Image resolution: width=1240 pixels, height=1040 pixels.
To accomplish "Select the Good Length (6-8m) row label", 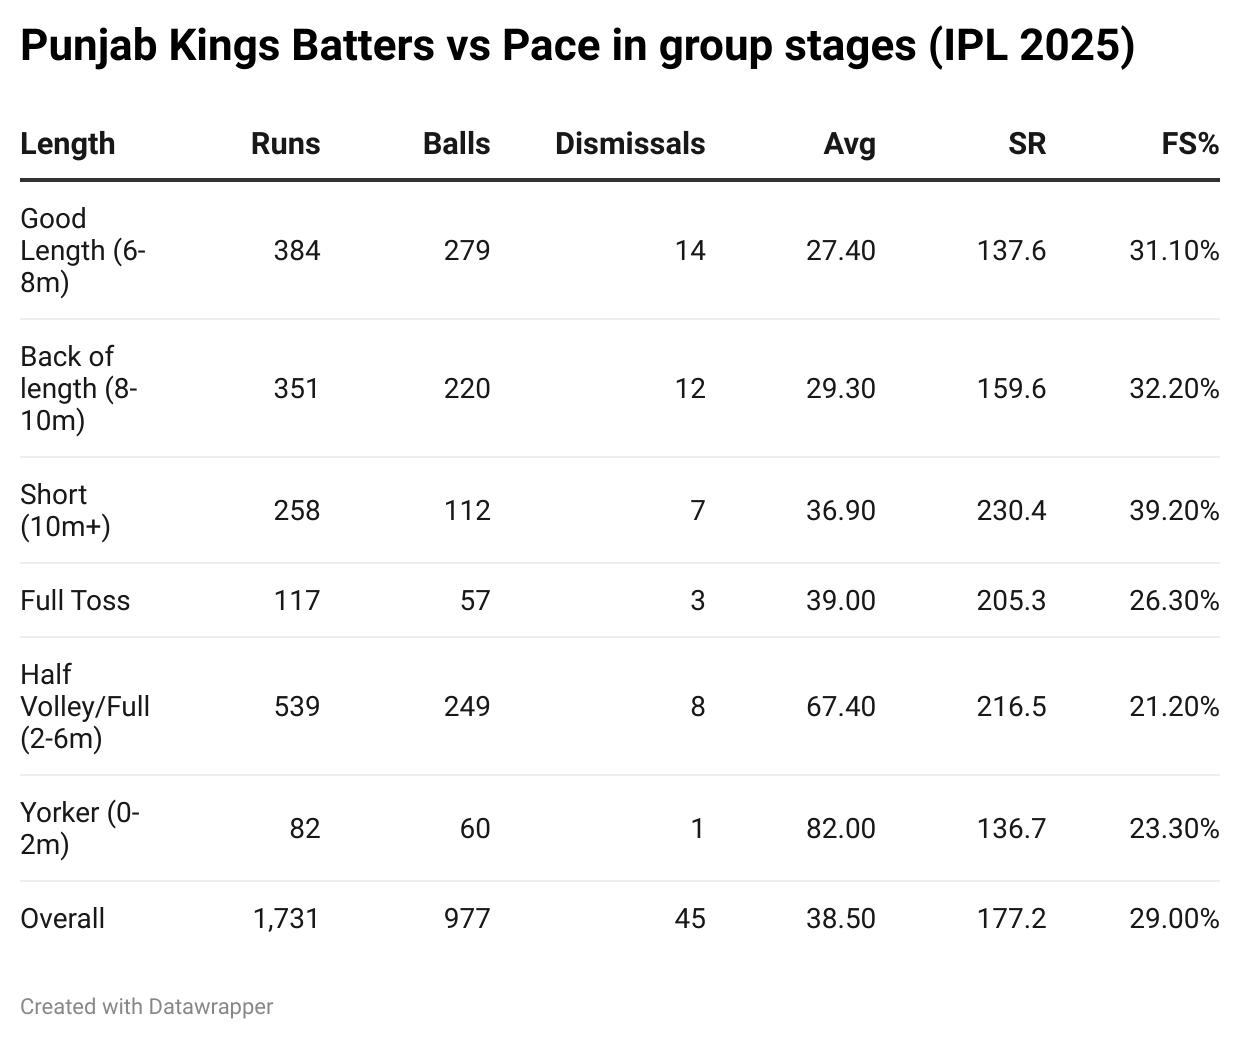I will [x=82, y=250].
